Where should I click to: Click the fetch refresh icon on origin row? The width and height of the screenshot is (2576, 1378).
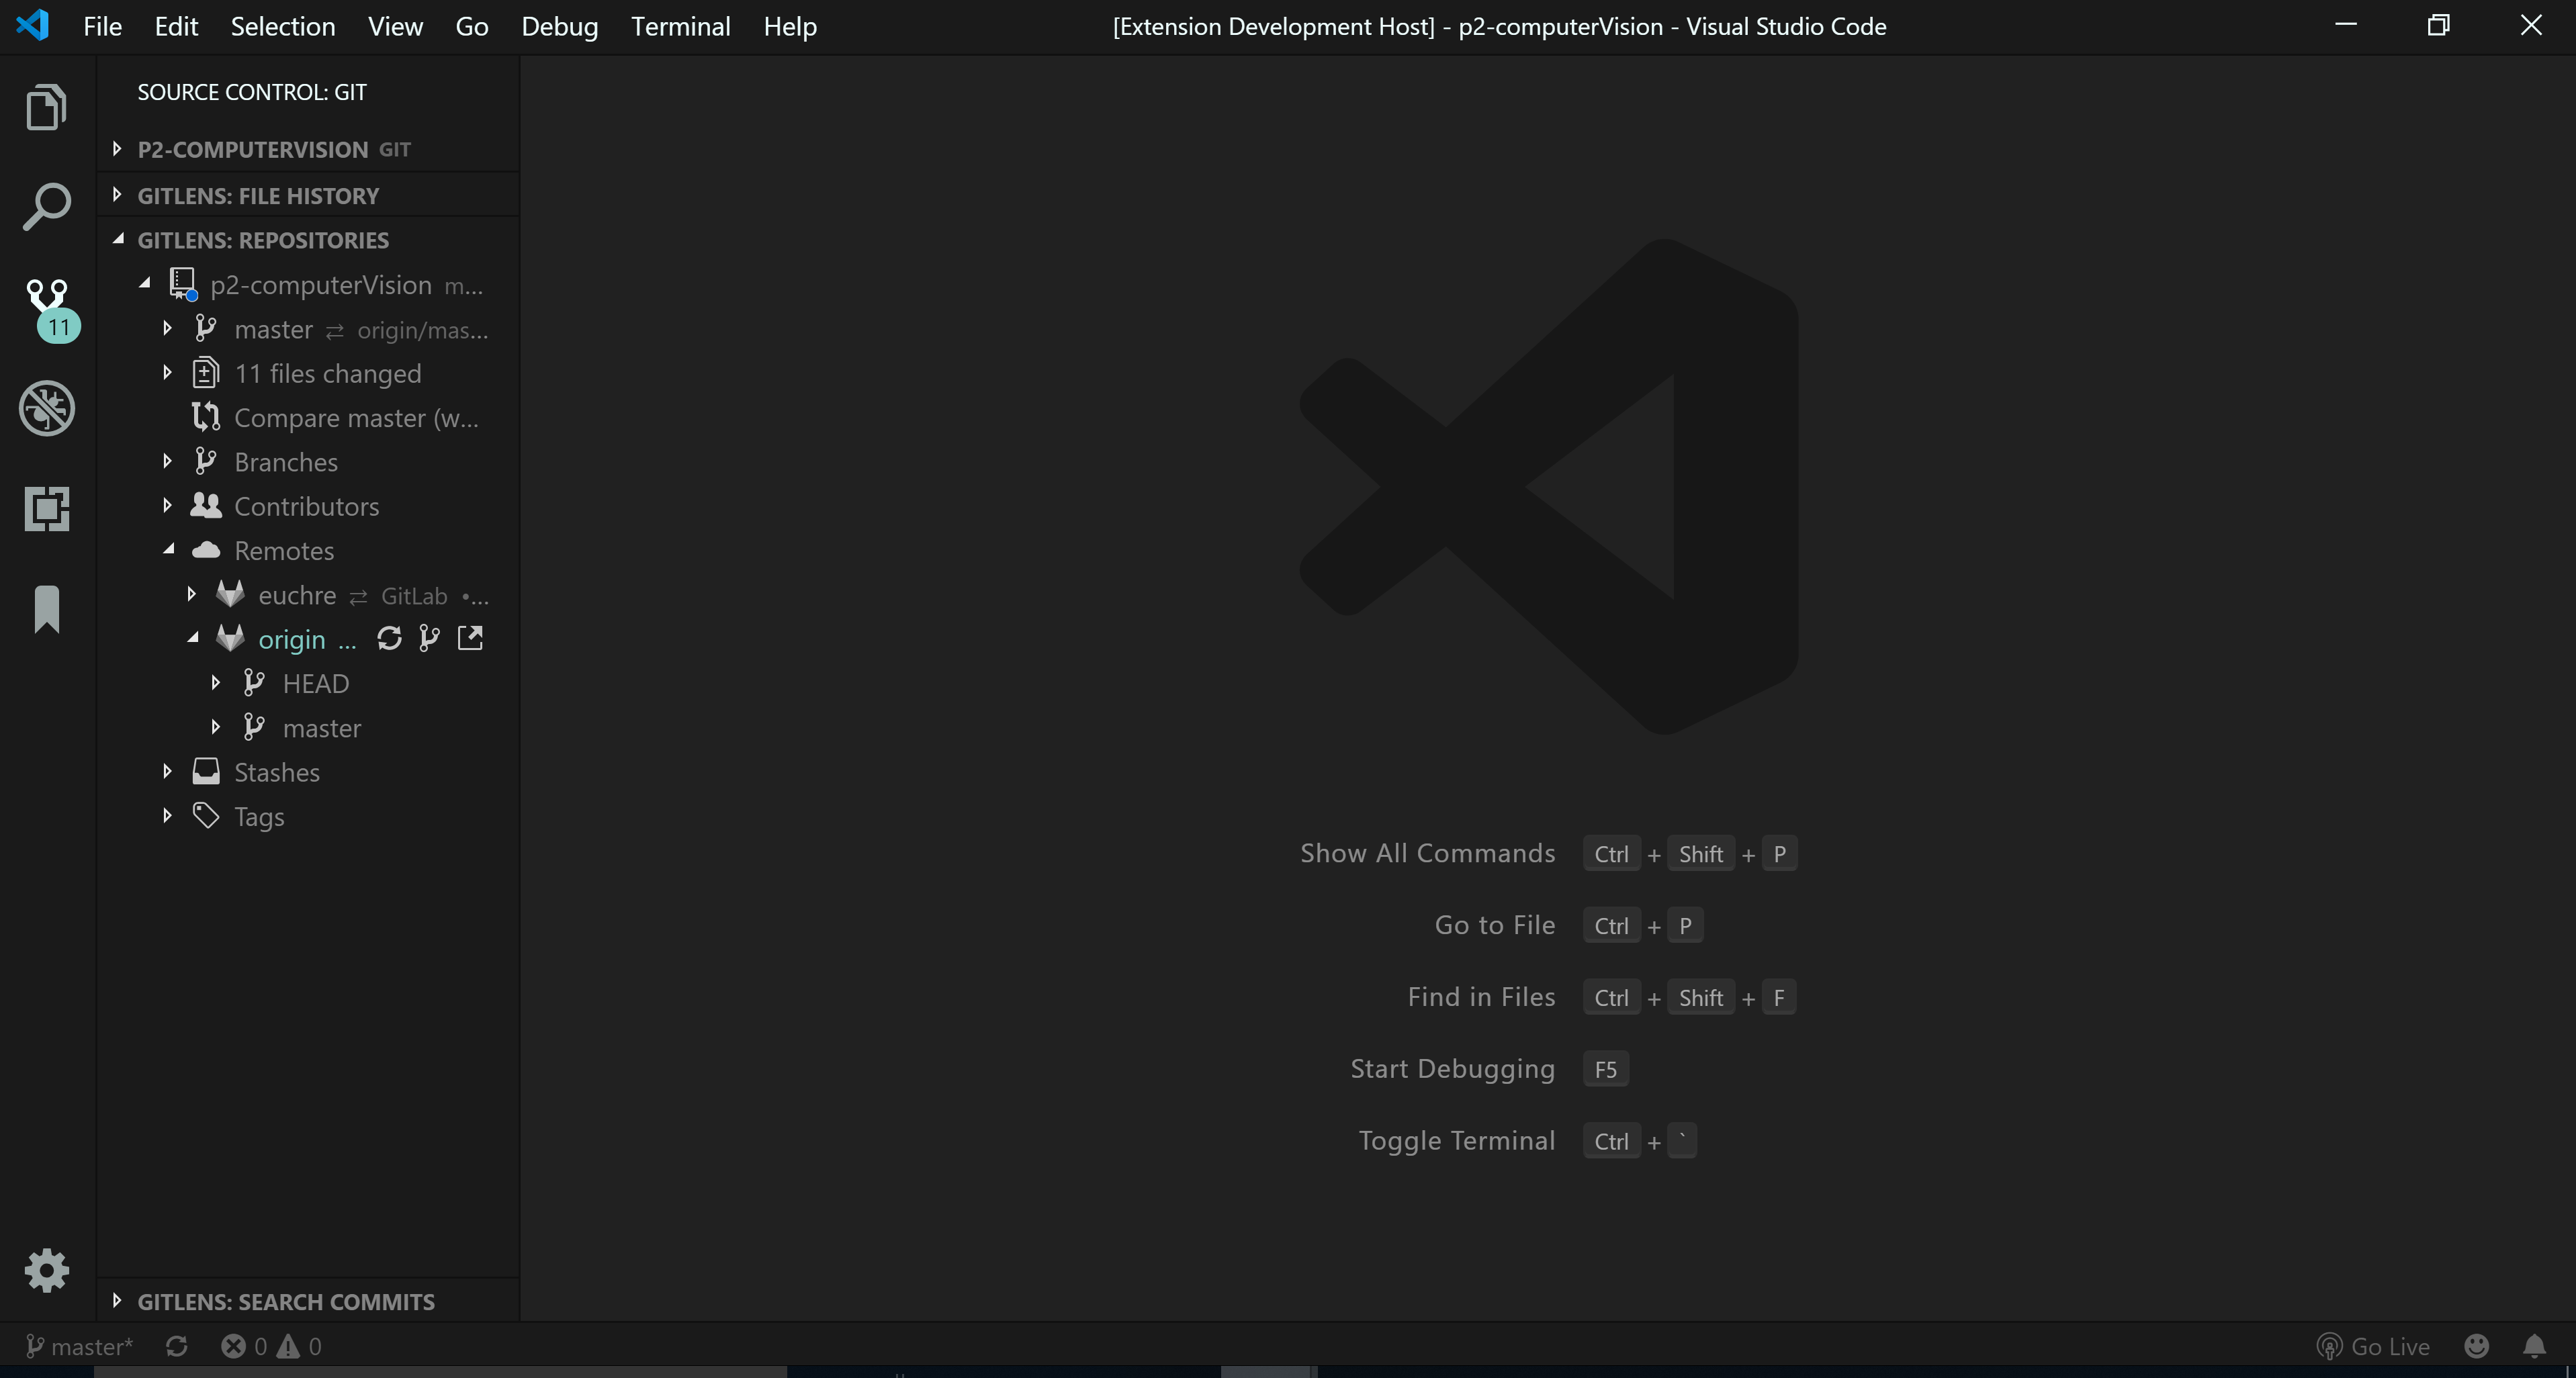[x=389, y=638]
